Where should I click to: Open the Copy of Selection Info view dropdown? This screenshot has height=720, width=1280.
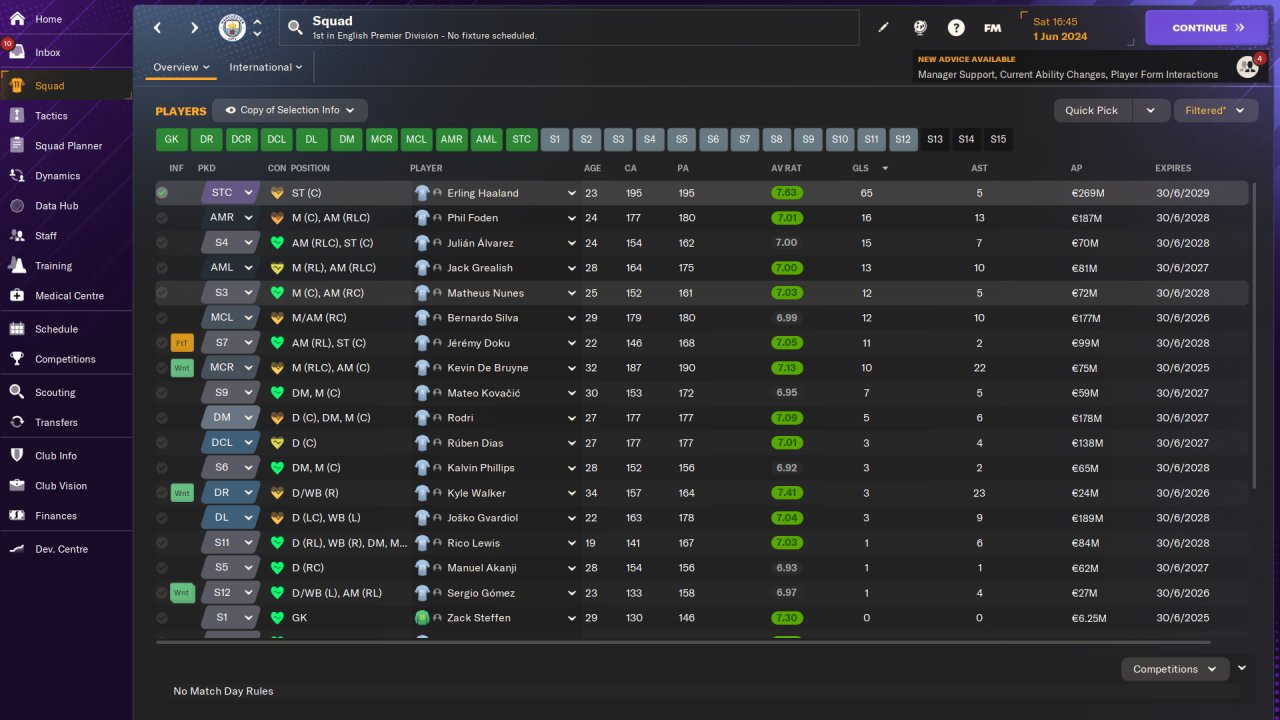click(x=290, y=110)
